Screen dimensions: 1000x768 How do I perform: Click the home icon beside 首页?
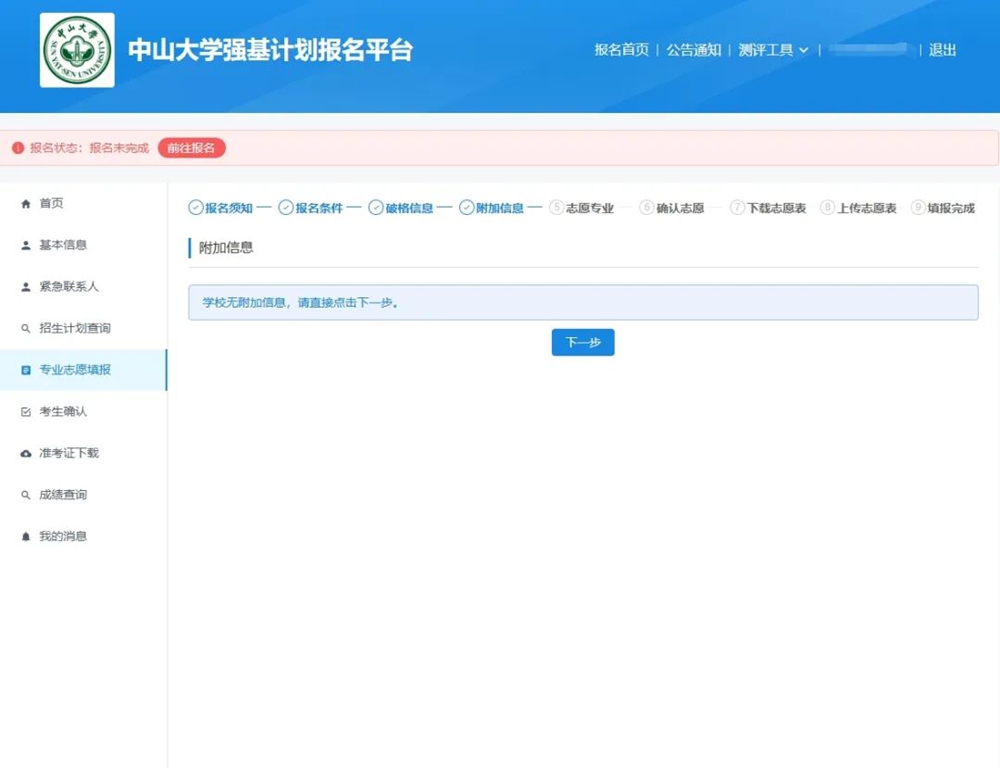26,204
